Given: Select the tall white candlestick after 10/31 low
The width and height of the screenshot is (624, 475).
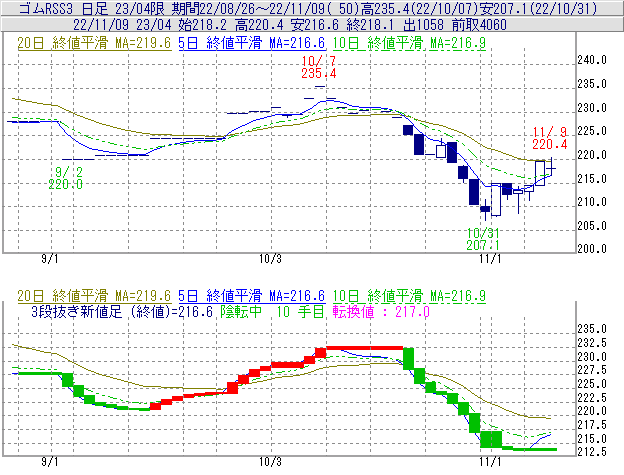Looking at the screenshot, I should point(496,200).
